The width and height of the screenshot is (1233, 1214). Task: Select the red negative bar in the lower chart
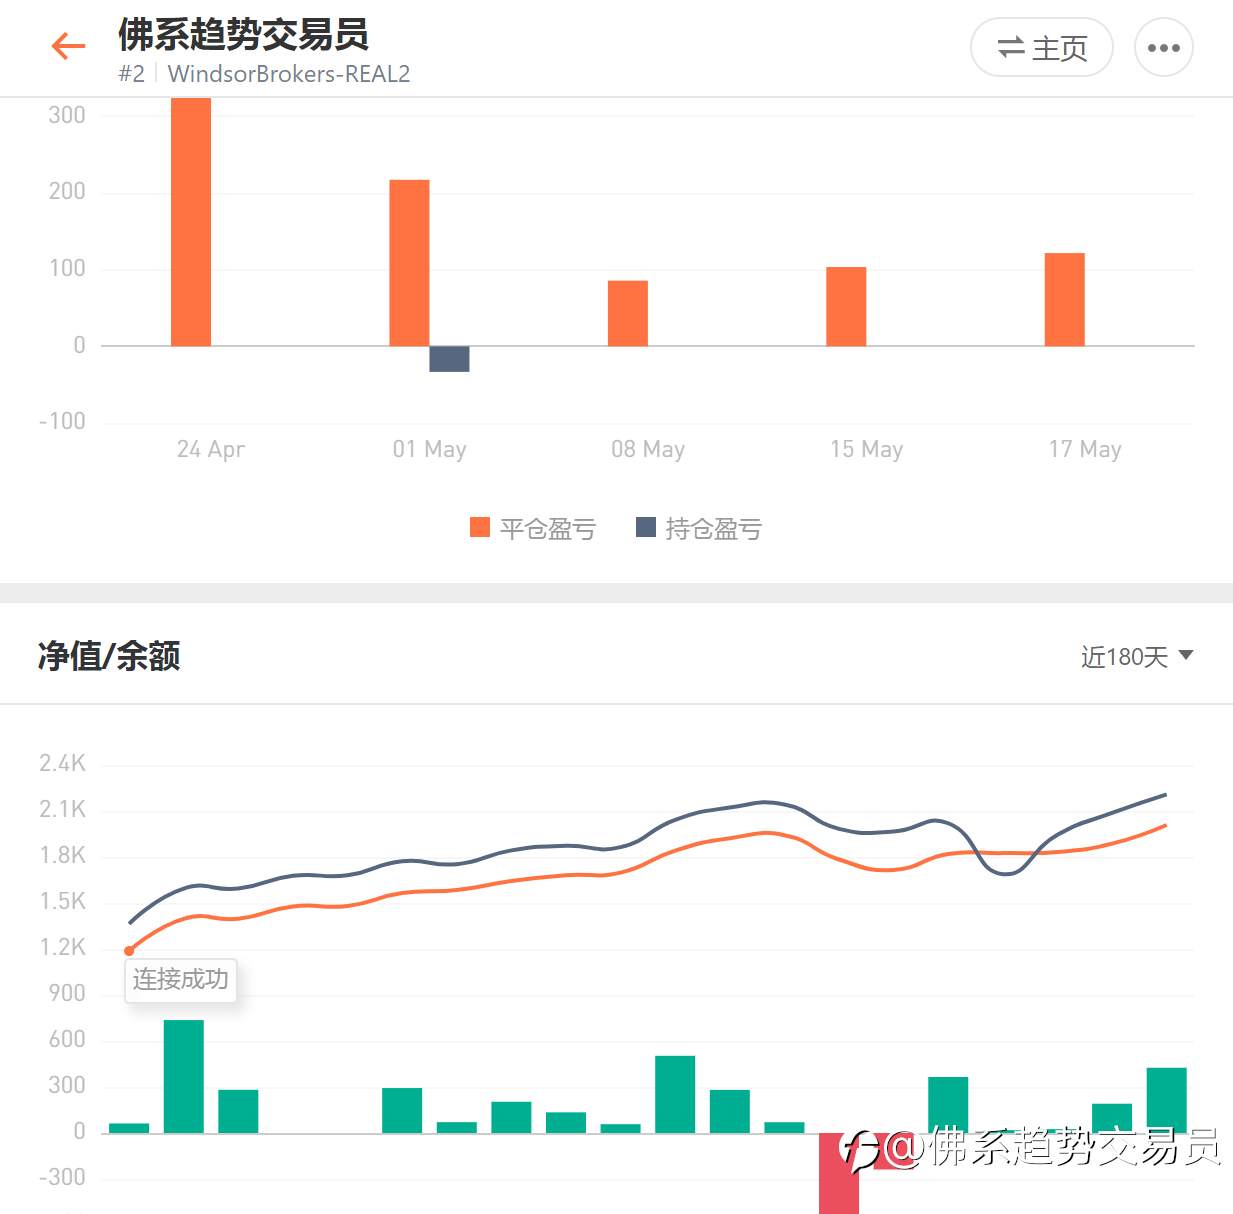[x=839, y=1173]
